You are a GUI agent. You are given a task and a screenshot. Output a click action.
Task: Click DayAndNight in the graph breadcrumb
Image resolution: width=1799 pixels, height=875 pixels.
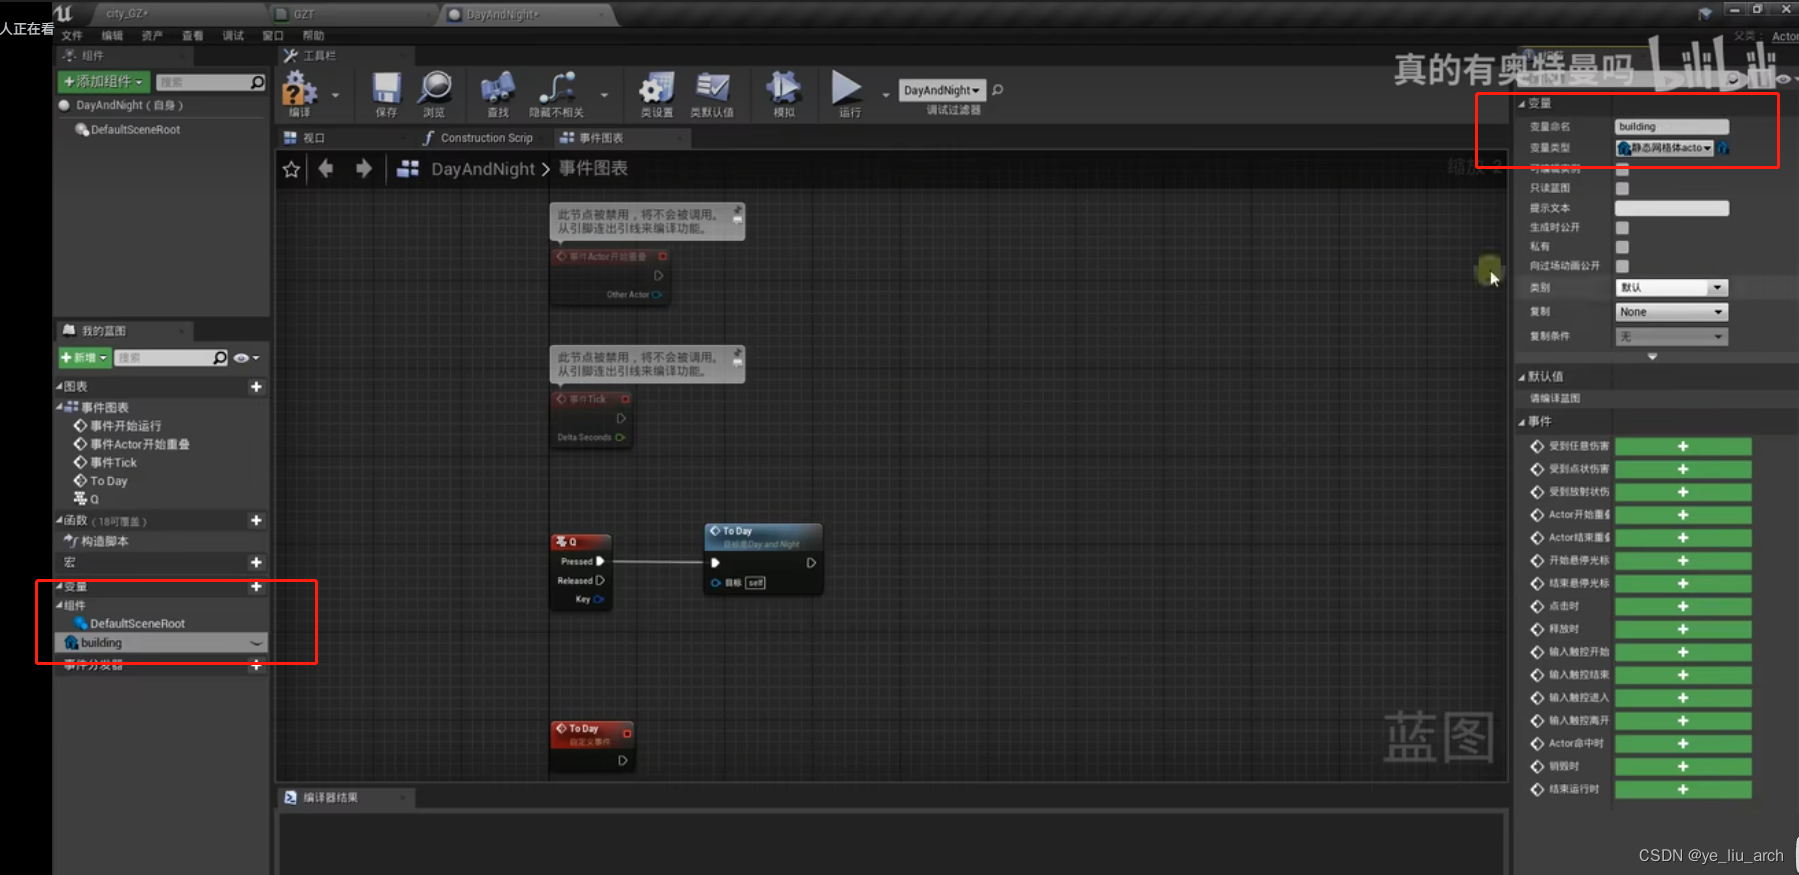[x=483, y=169]
